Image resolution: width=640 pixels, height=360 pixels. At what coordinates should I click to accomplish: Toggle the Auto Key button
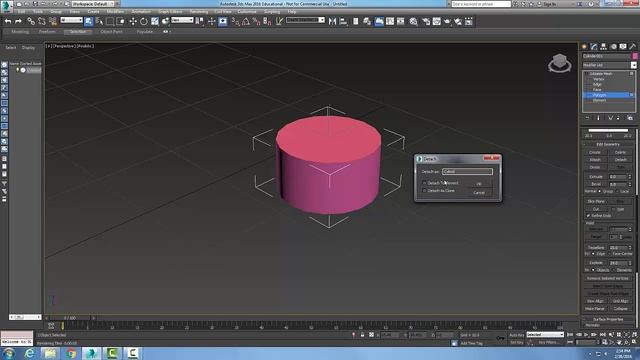(x=516, y=335)
